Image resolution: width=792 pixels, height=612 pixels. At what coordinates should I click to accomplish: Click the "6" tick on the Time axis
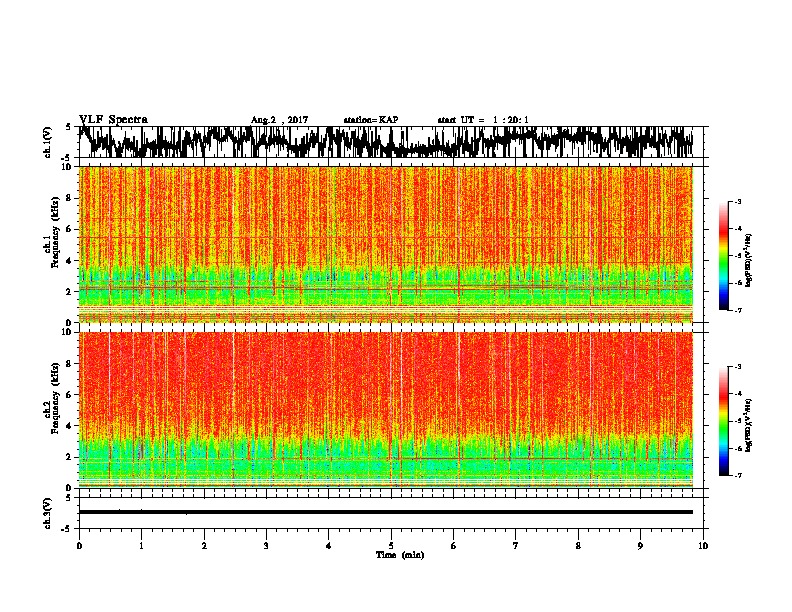[x=454, y=546]
